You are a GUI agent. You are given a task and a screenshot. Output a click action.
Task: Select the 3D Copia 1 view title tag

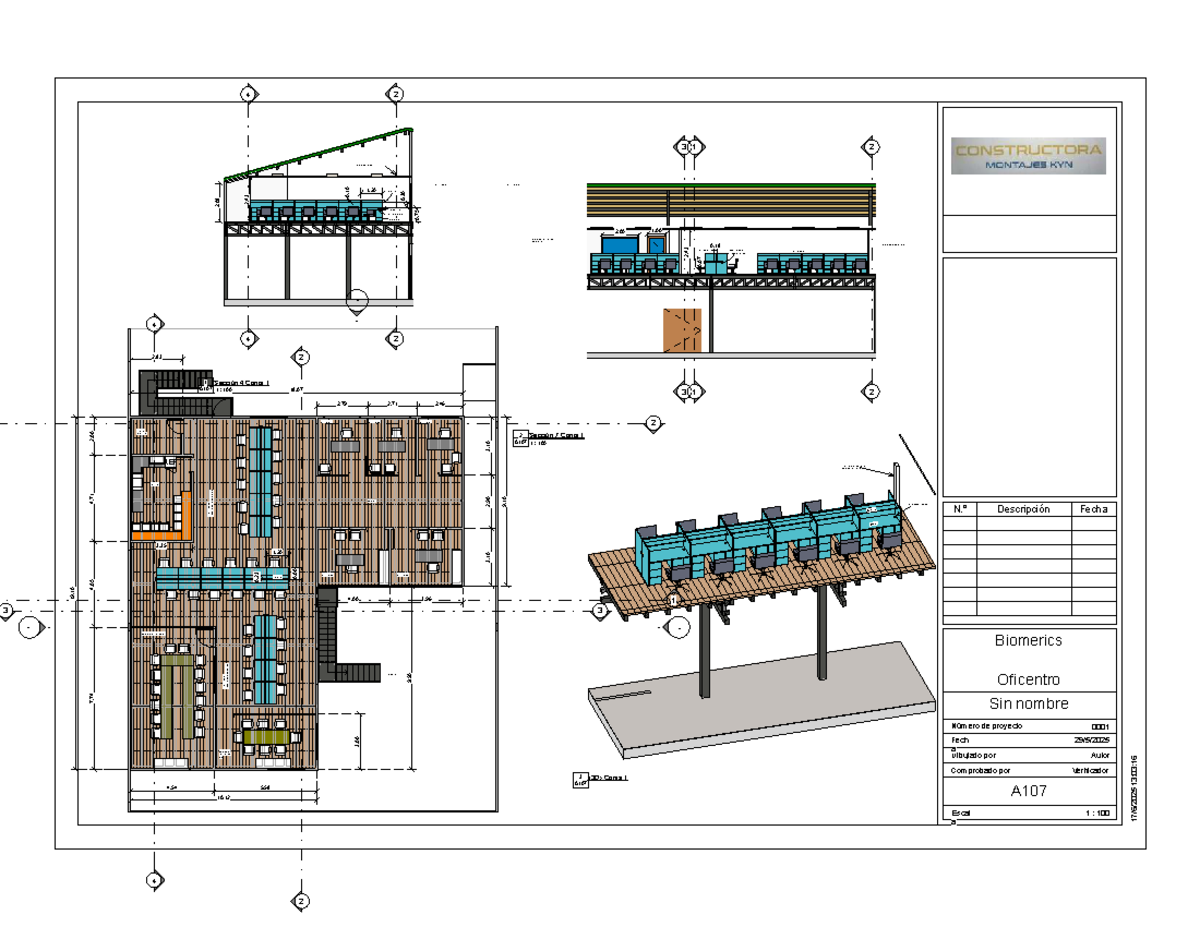(x=596, y=779)
